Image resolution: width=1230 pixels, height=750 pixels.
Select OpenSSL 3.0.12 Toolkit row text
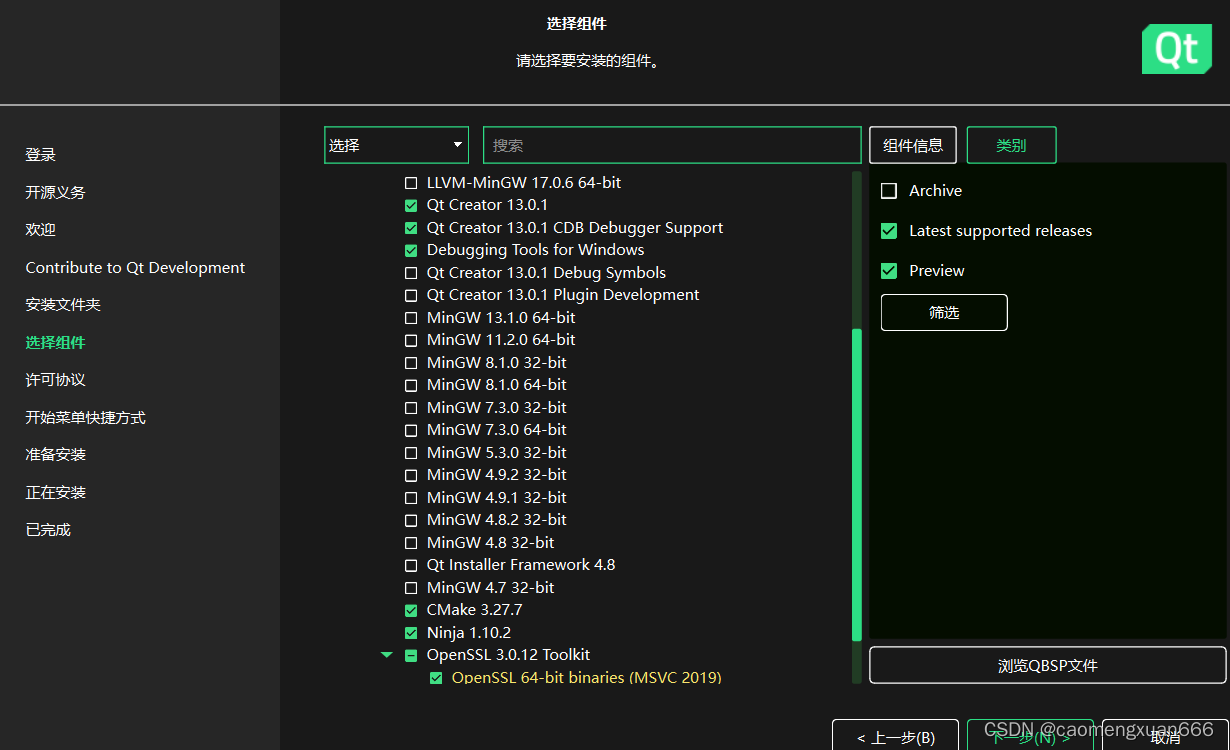click(508, 655)
